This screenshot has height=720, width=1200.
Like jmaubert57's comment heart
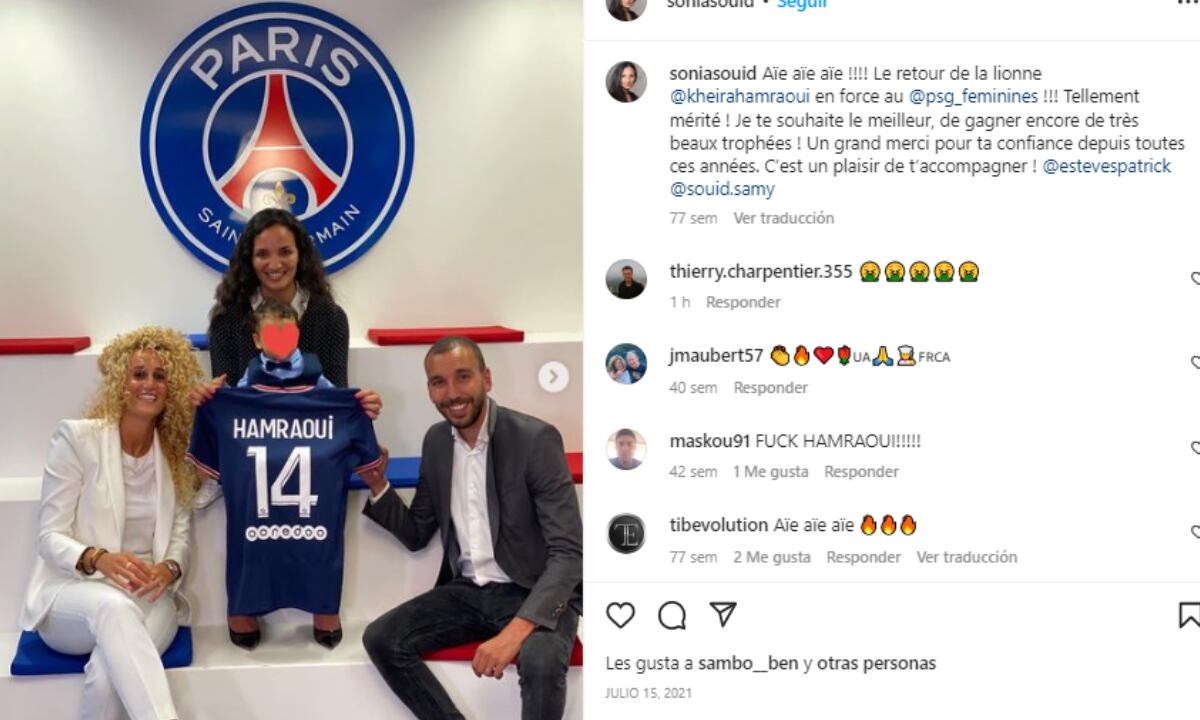point(1195,363)
